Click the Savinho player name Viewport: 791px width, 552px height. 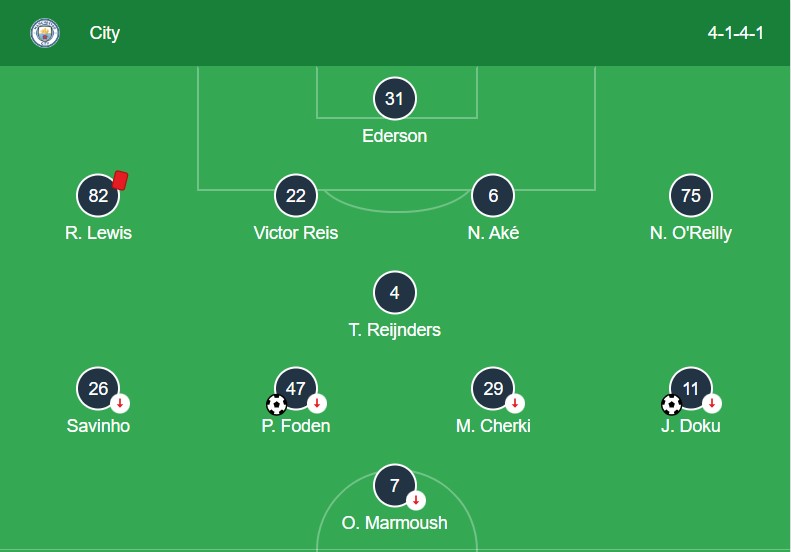click(98, 426)
